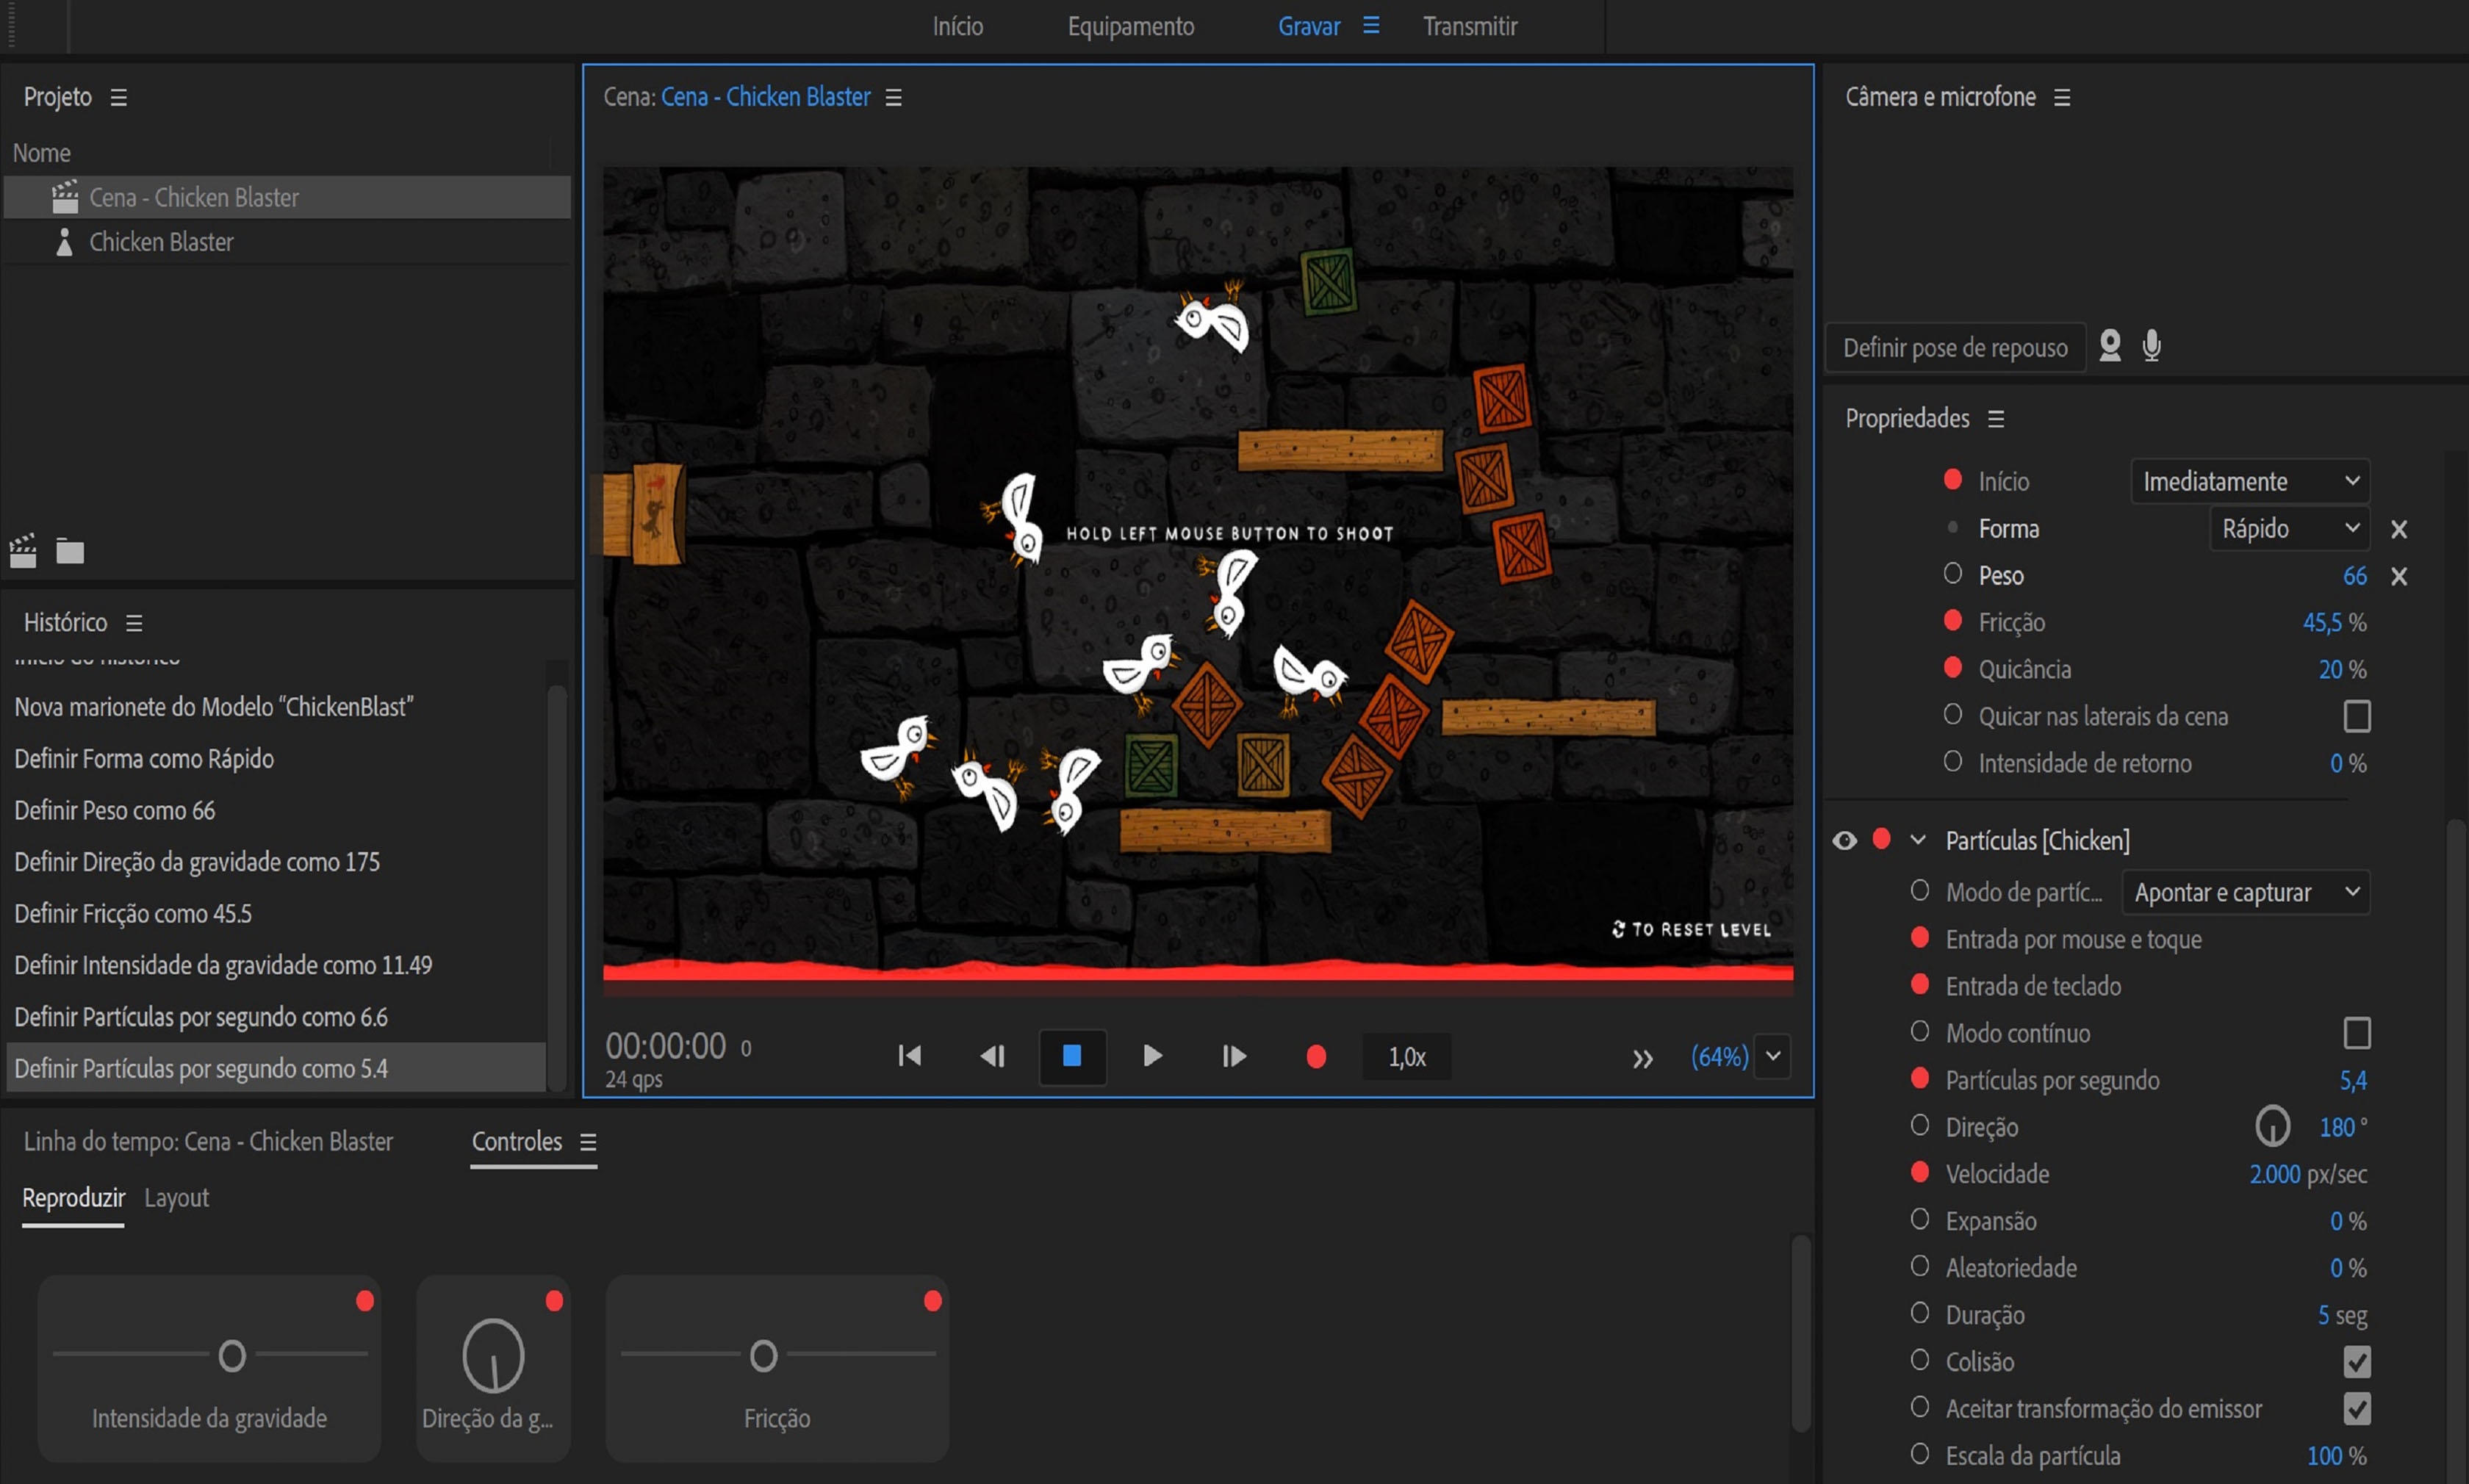The image size is (2469, 1484).
Task: Toggle the microphone input icon
Action: (x=2152, y=346)
